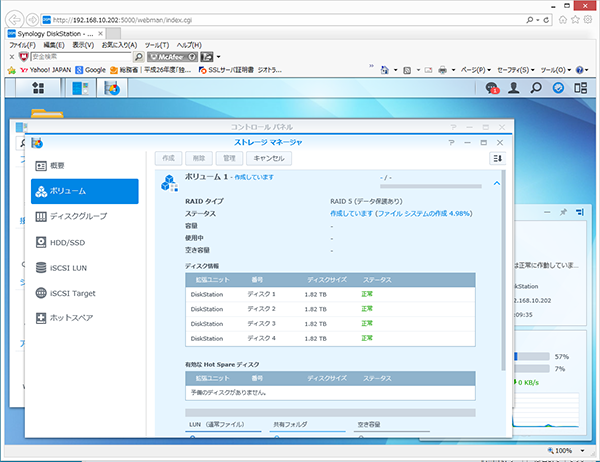Screen dimensions: 600x462
Task: Open 概要 overview section
Action: tap(84, 165)
